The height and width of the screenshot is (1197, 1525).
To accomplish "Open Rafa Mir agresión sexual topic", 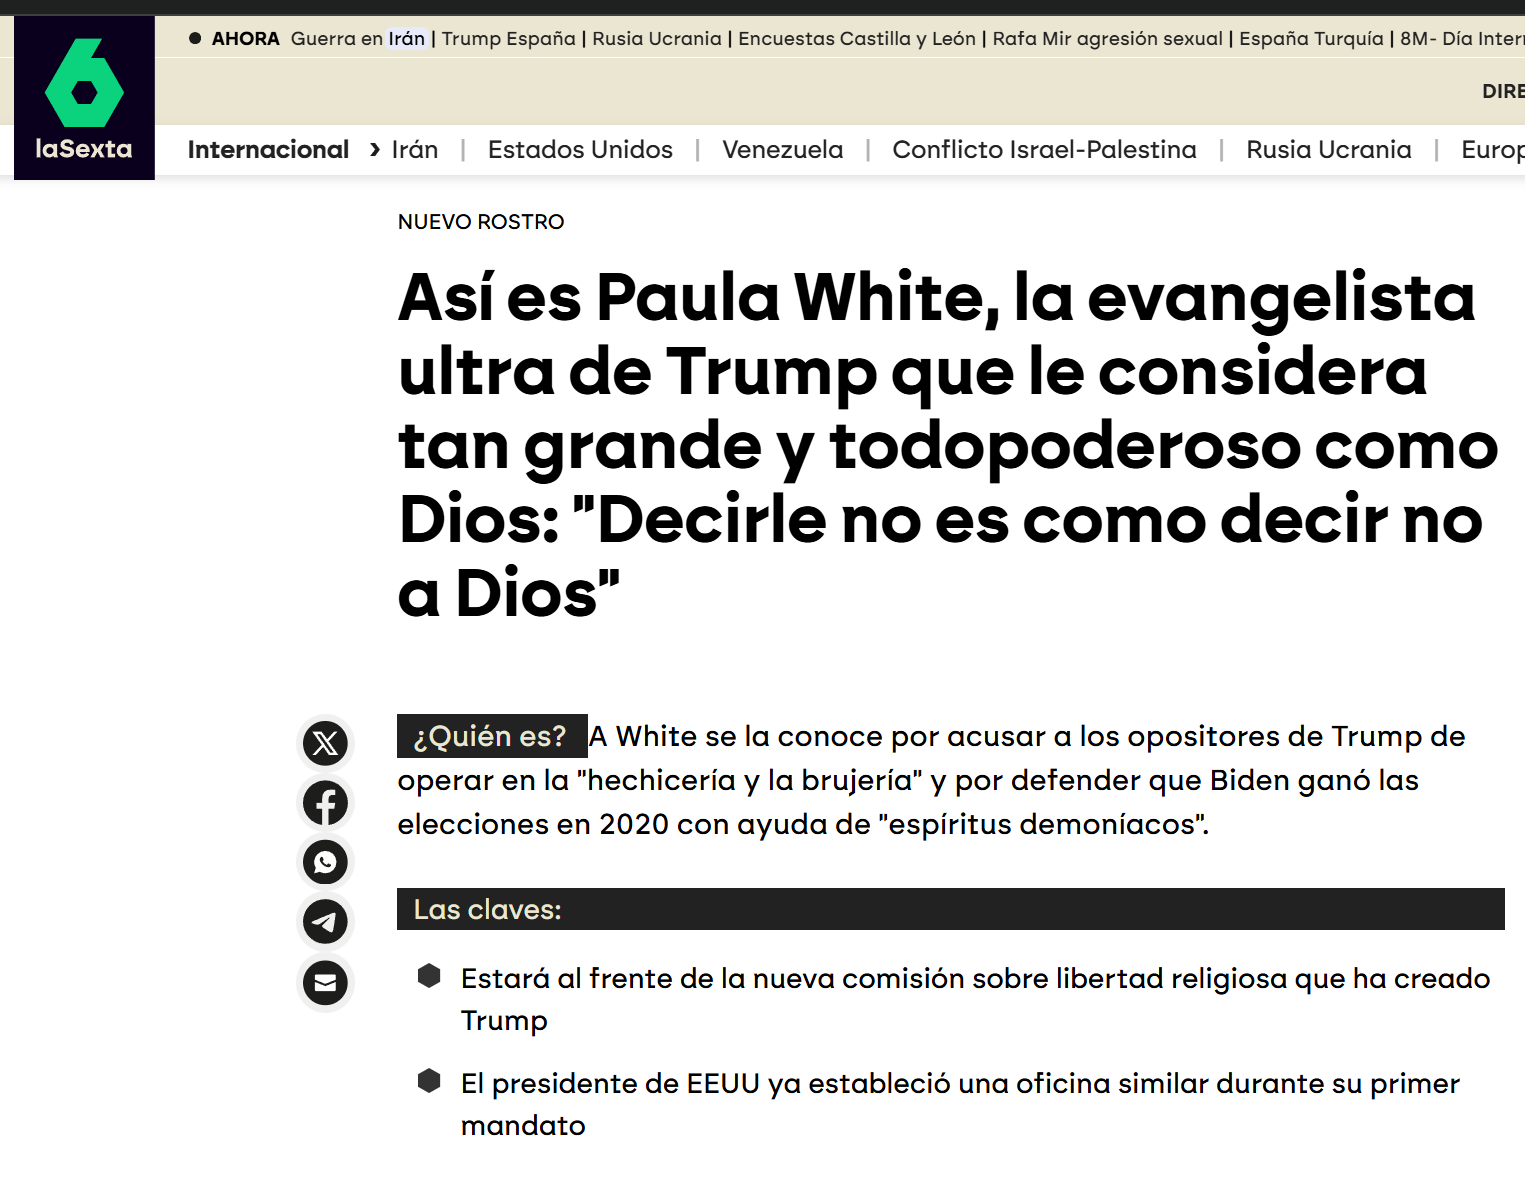I will (1107, 39).
